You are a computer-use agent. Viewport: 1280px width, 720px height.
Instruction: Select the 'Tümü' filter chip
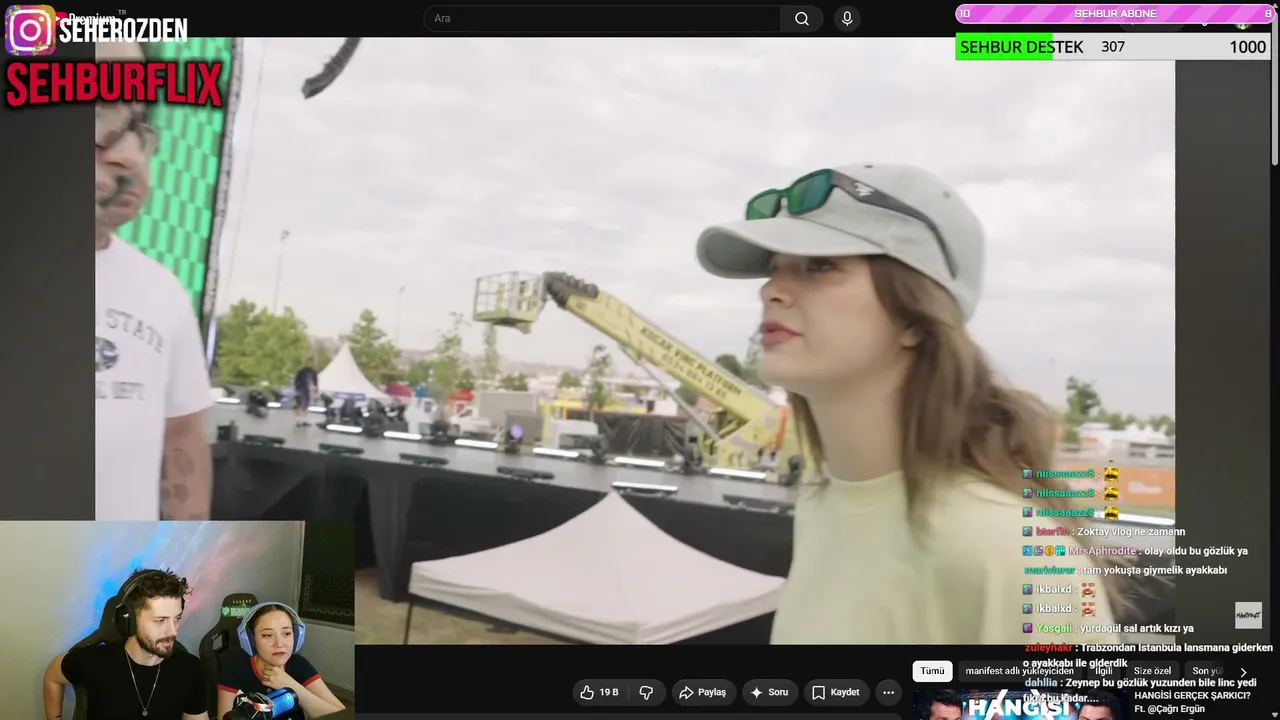coord(932,671)
